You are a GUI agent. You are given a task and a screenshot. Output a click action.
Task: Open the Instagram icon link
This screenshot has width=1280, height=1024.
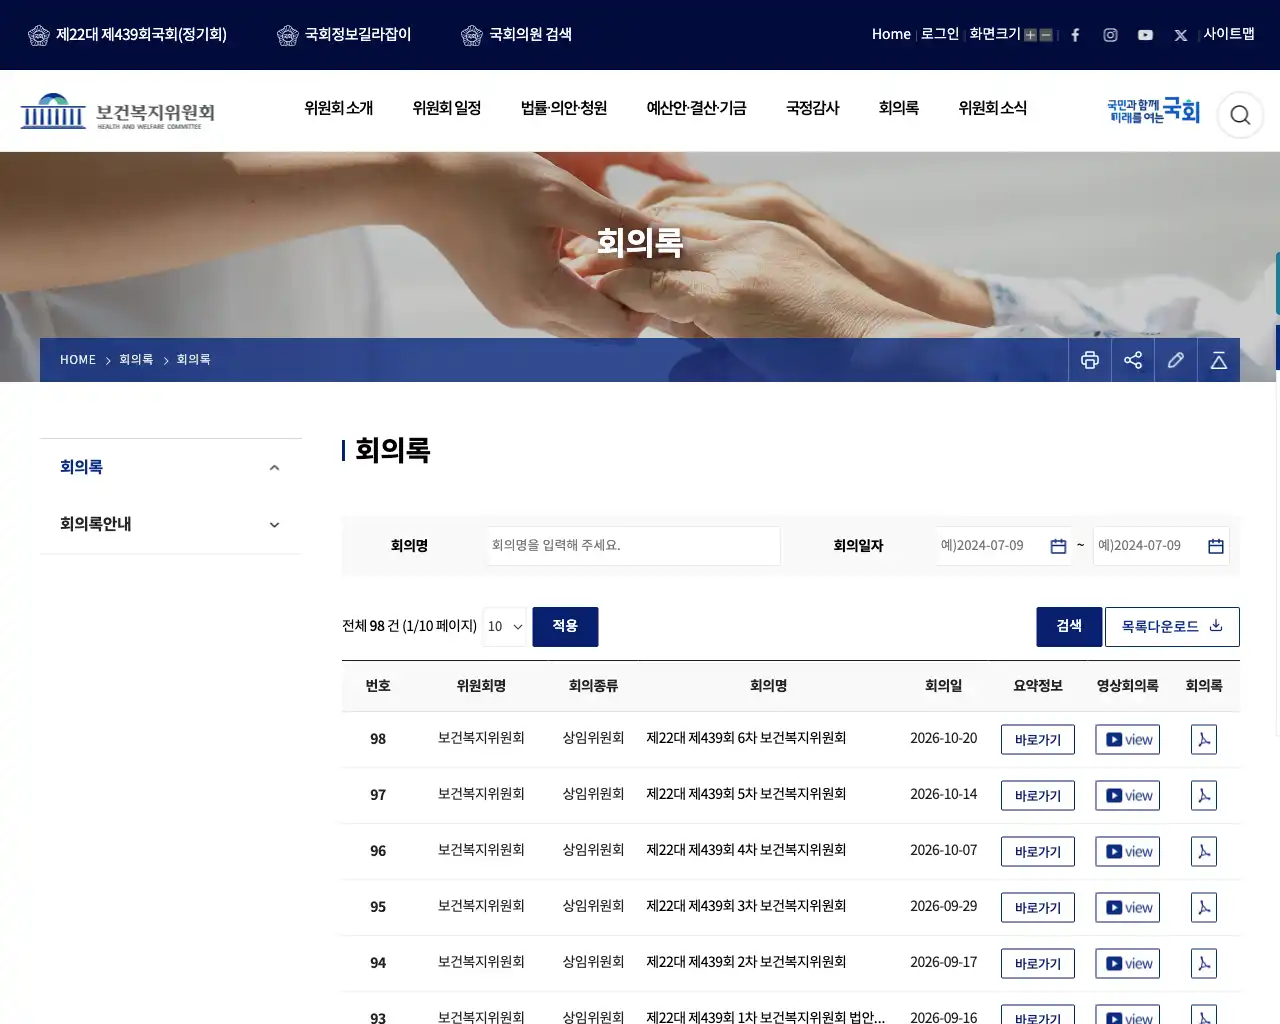(1110, 35)
